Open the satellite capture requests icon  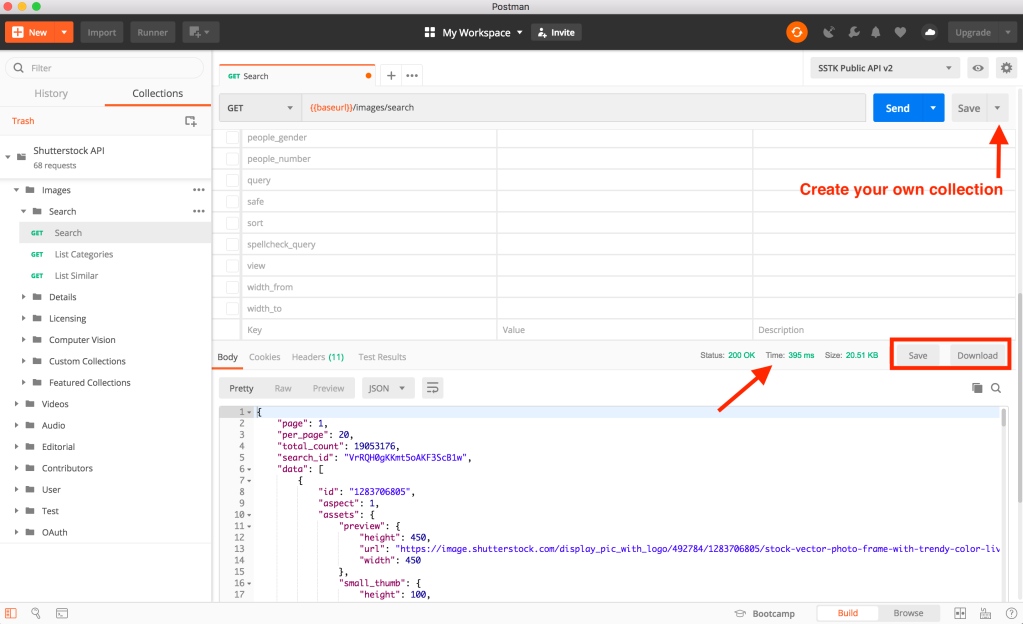click(x=829, y=32)
